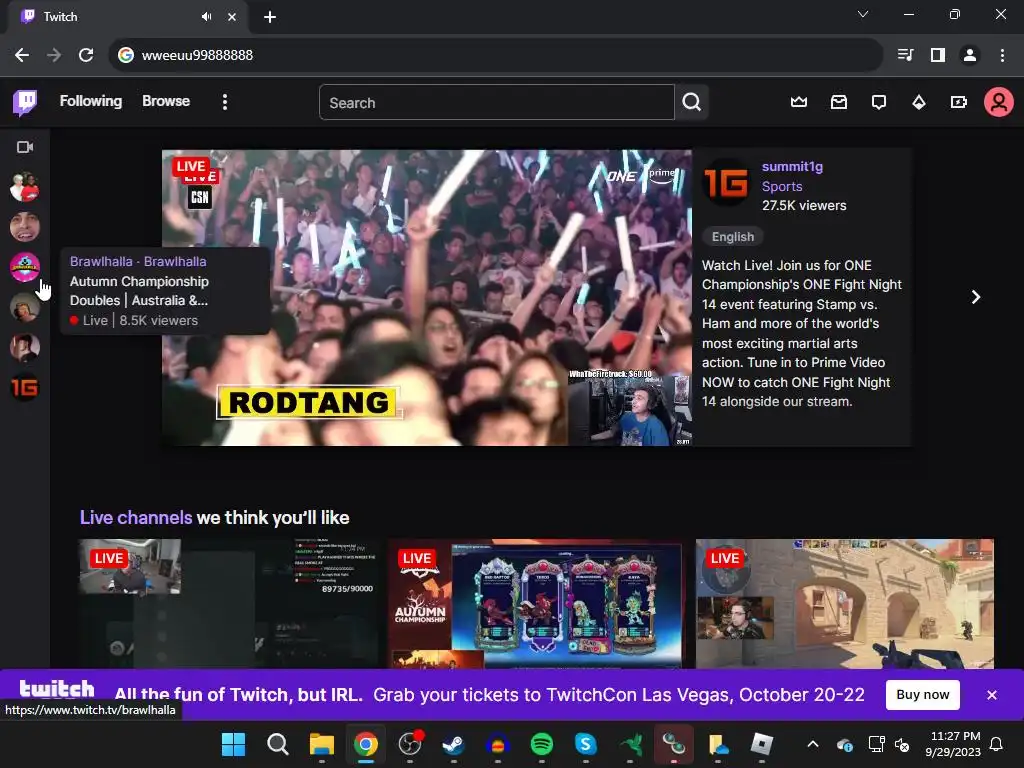Click the ad-free Turbo icon
1024x768 pixels.
point(959,102)
